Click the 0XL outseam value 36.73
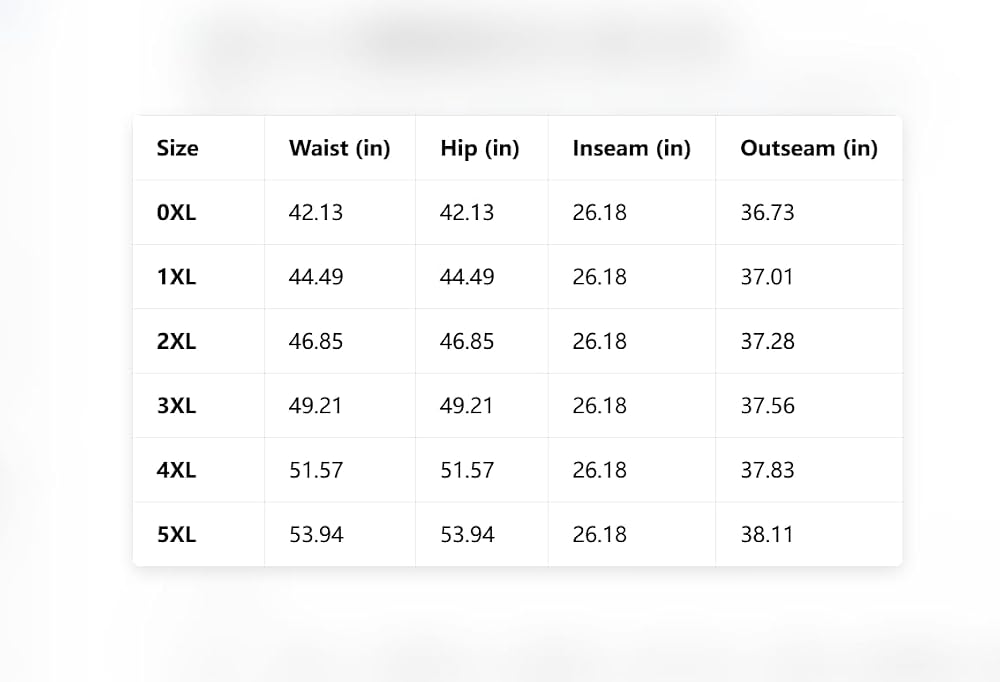The height and width of the screenshot is (682, 1000). coord(767,212)
